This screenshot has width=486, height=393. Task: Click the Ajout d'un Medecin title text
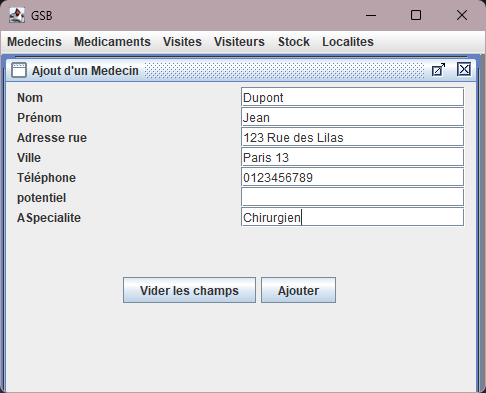pyautogui.click(x=85, y=71)
